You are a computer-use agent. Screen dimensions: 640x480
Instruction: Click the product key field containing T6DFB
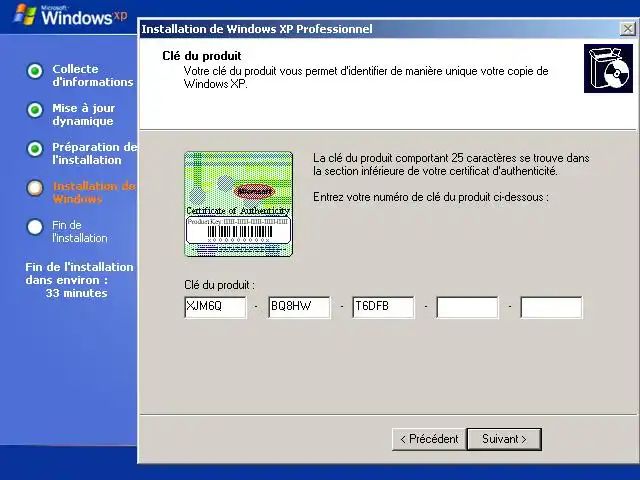coord(383,307)
